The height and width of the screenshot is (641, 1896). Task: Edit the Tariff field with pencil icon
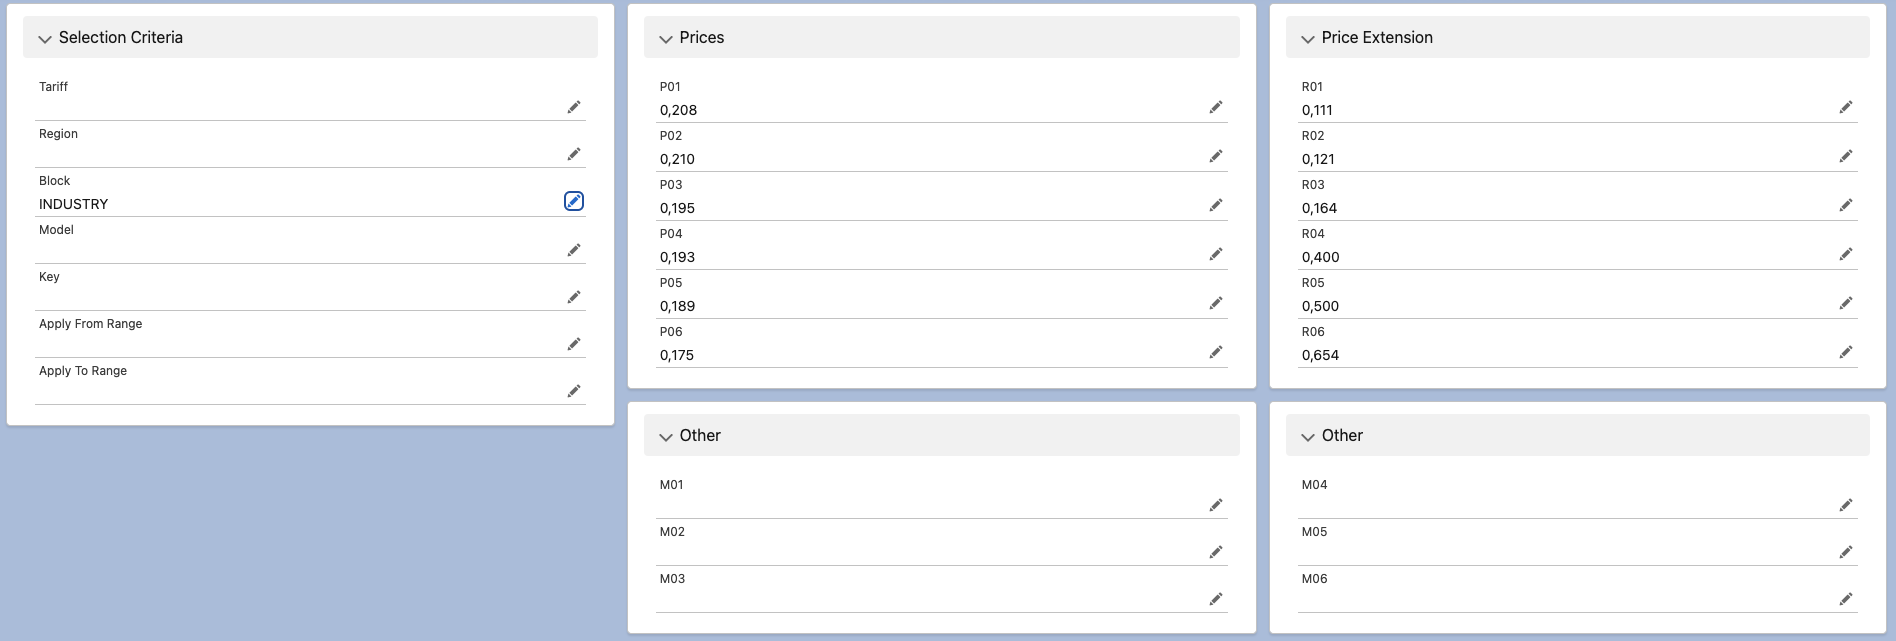click(x=574, y=107)
